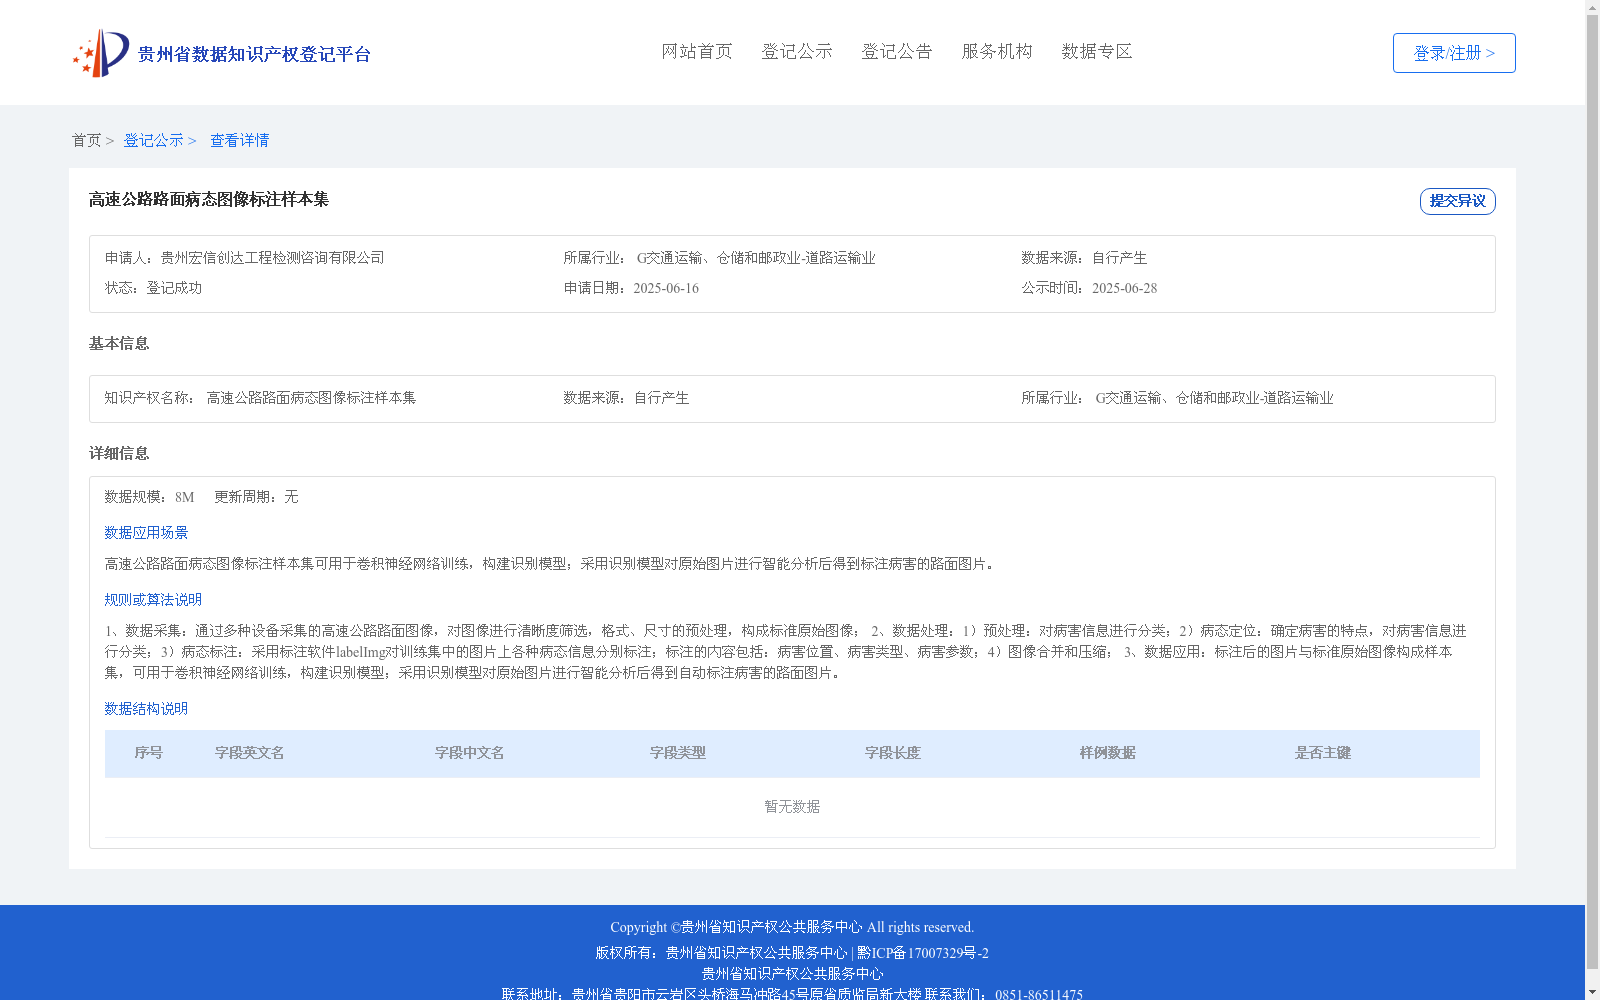The width and height of the screenshot is (1600, 1000).
Task: Click the 基本信息 section heading
Action: [119, 343]
